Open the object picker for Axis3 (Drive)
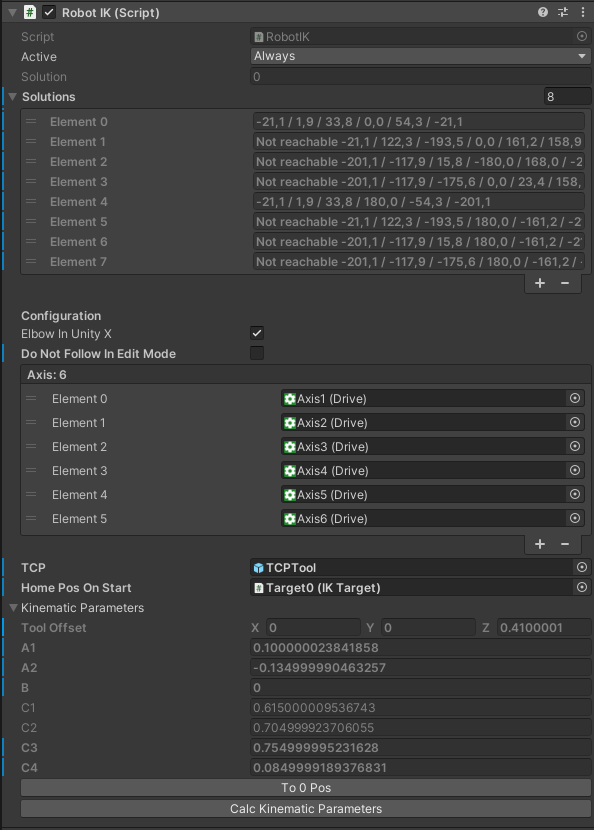 (x=574, y=446)
